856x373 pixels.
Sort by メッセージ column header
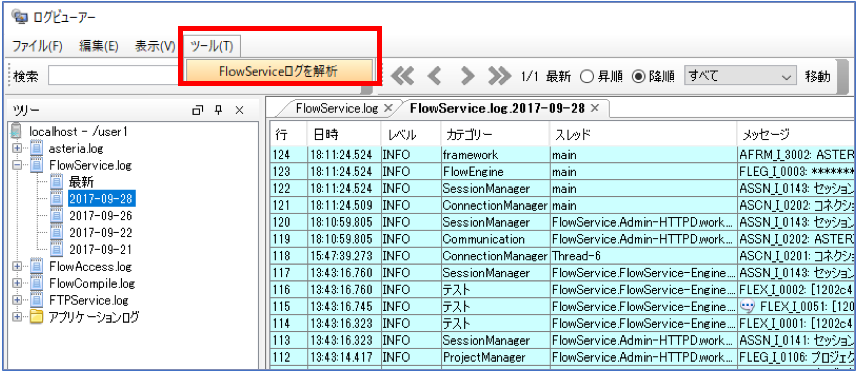pos(795,134)
